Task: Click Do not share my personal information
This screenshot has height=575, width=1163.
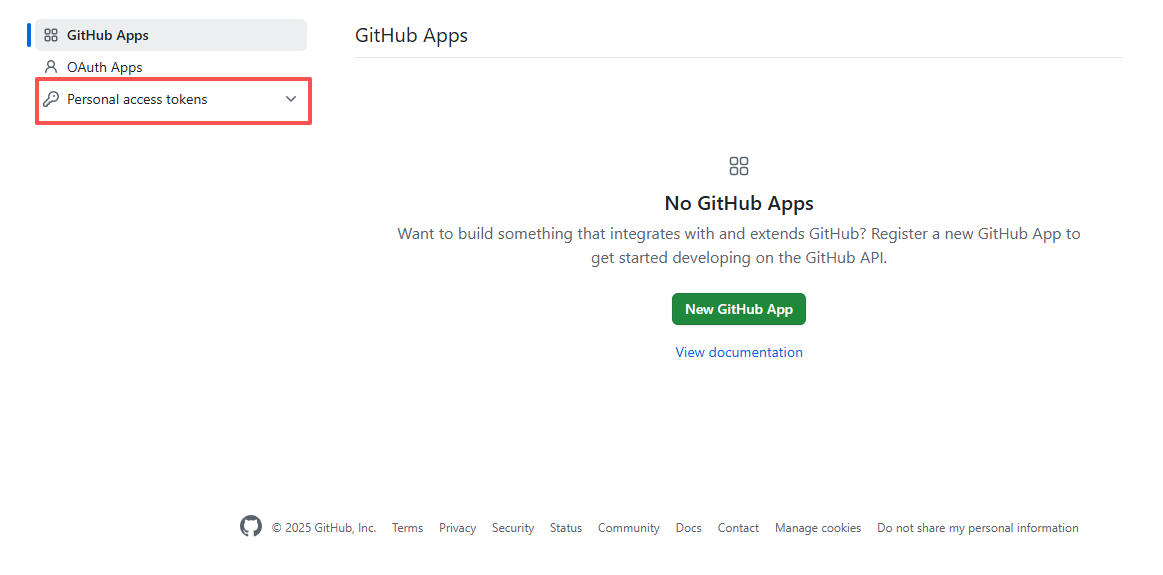Action: (x=978, y=528)
